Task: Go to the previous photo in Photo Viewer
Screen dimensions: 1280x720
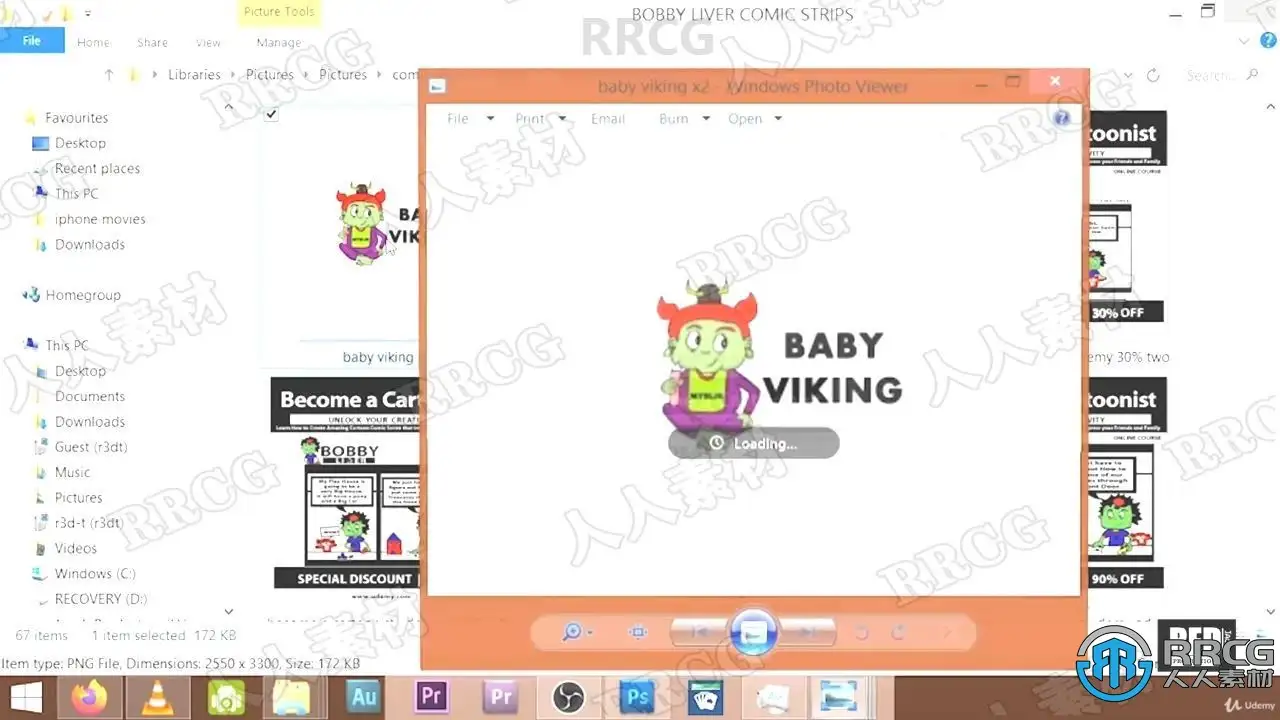Action: pyautogui.click(x=700, y=632)
